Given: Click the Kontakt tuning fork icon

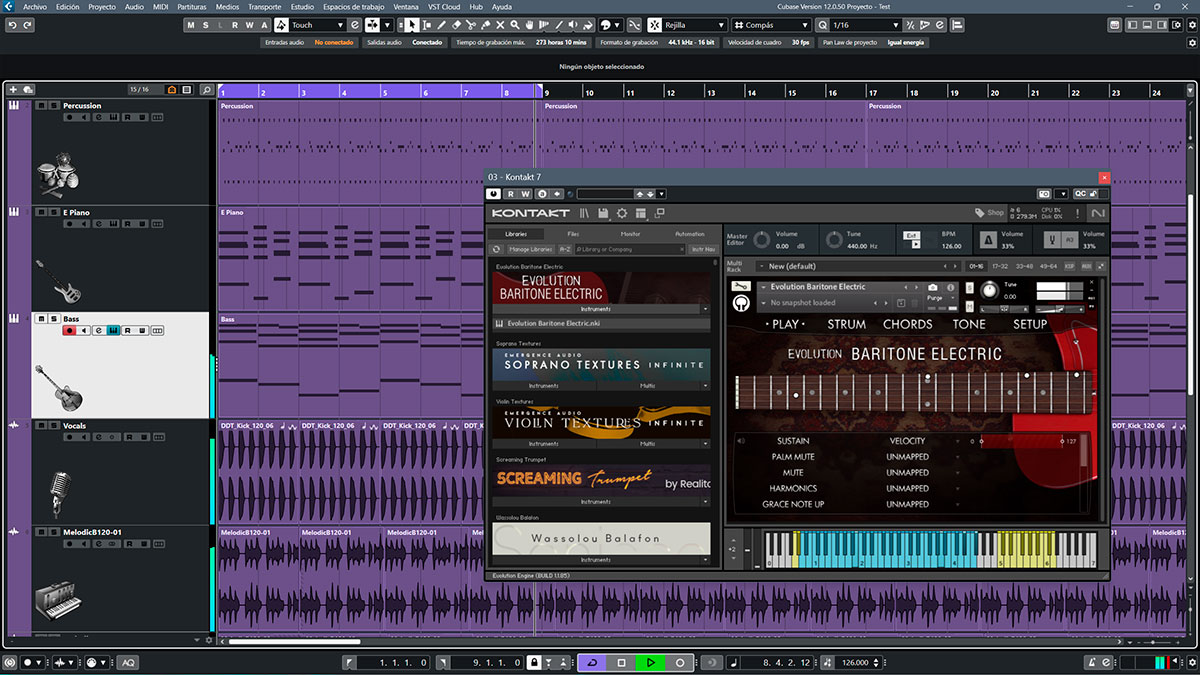Looking at the screenshot, I should 1053,240.
